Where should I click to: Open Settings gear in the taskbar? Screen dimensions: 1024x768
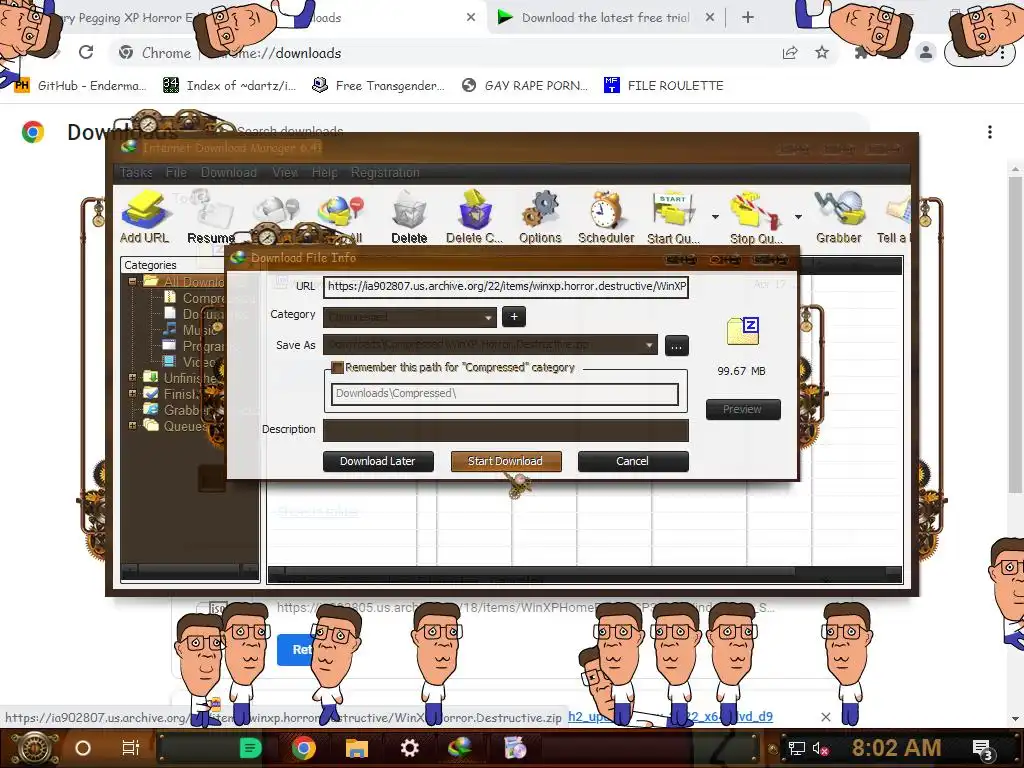[409, 748]
